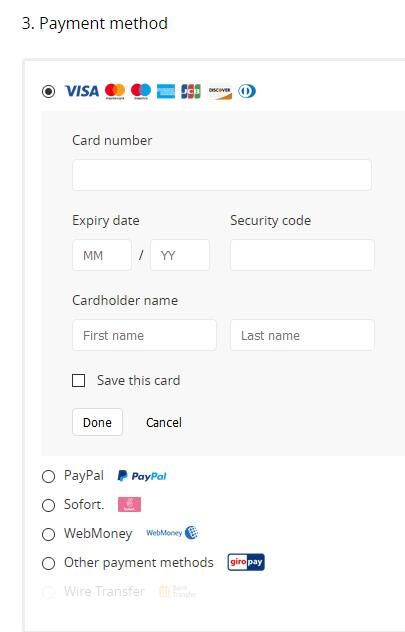This screenshot has width=405, height=632.
Task: Click the Discover card logo
Action: [x=220, y=92]
